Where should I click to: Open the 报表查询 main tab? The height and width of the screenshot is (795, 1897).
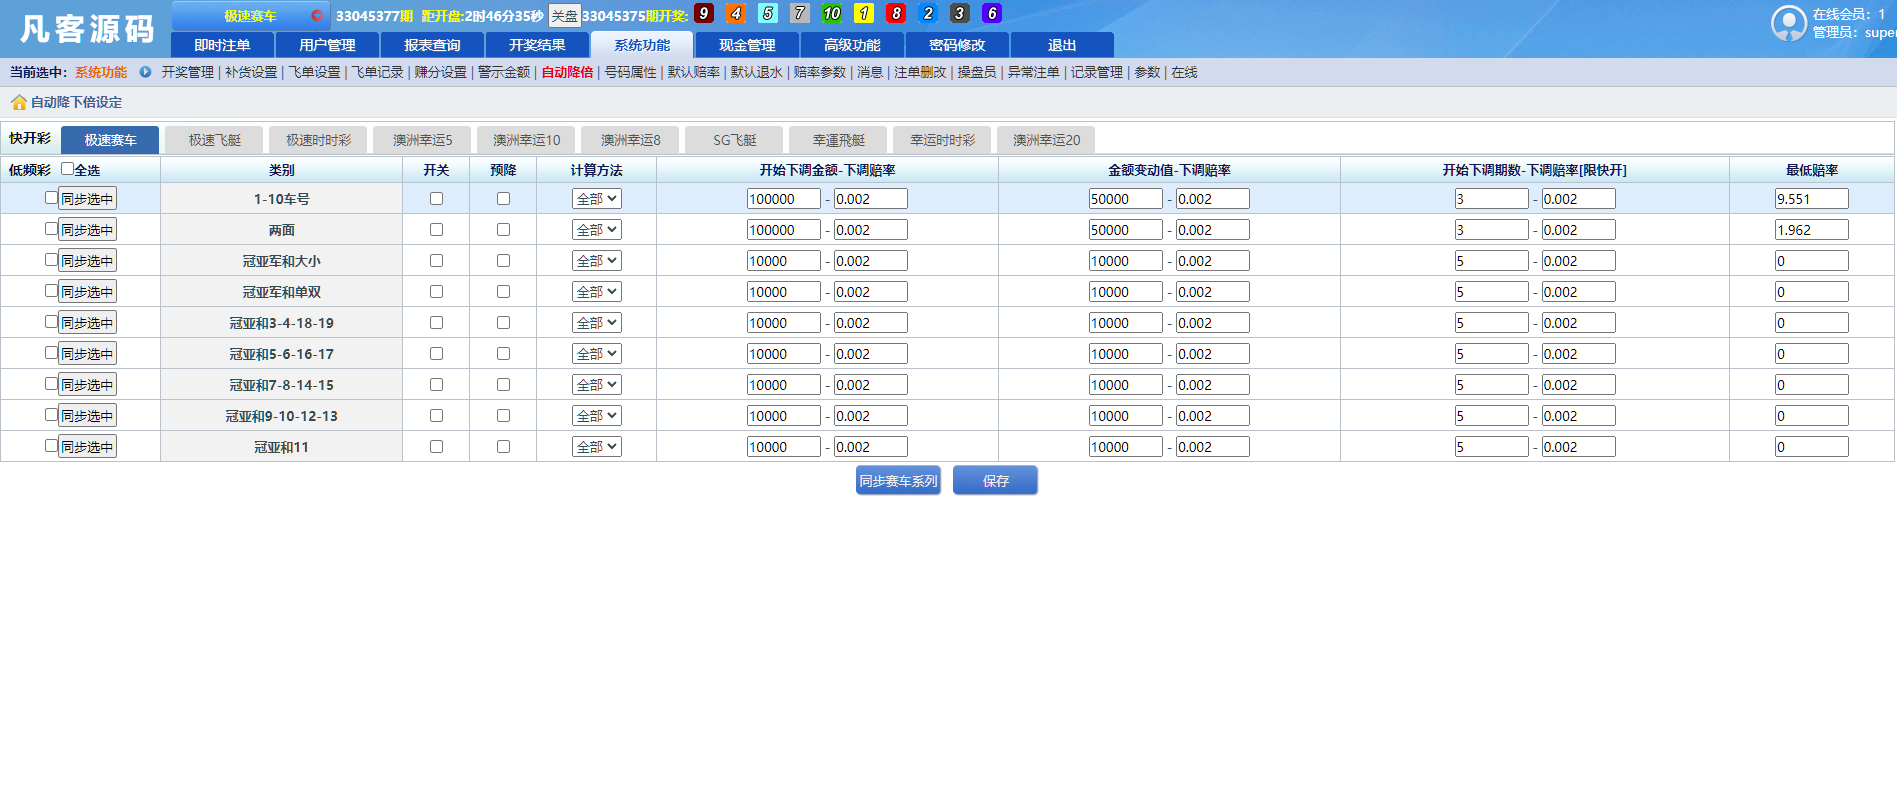pyautogui.click(x=432, y=45)
